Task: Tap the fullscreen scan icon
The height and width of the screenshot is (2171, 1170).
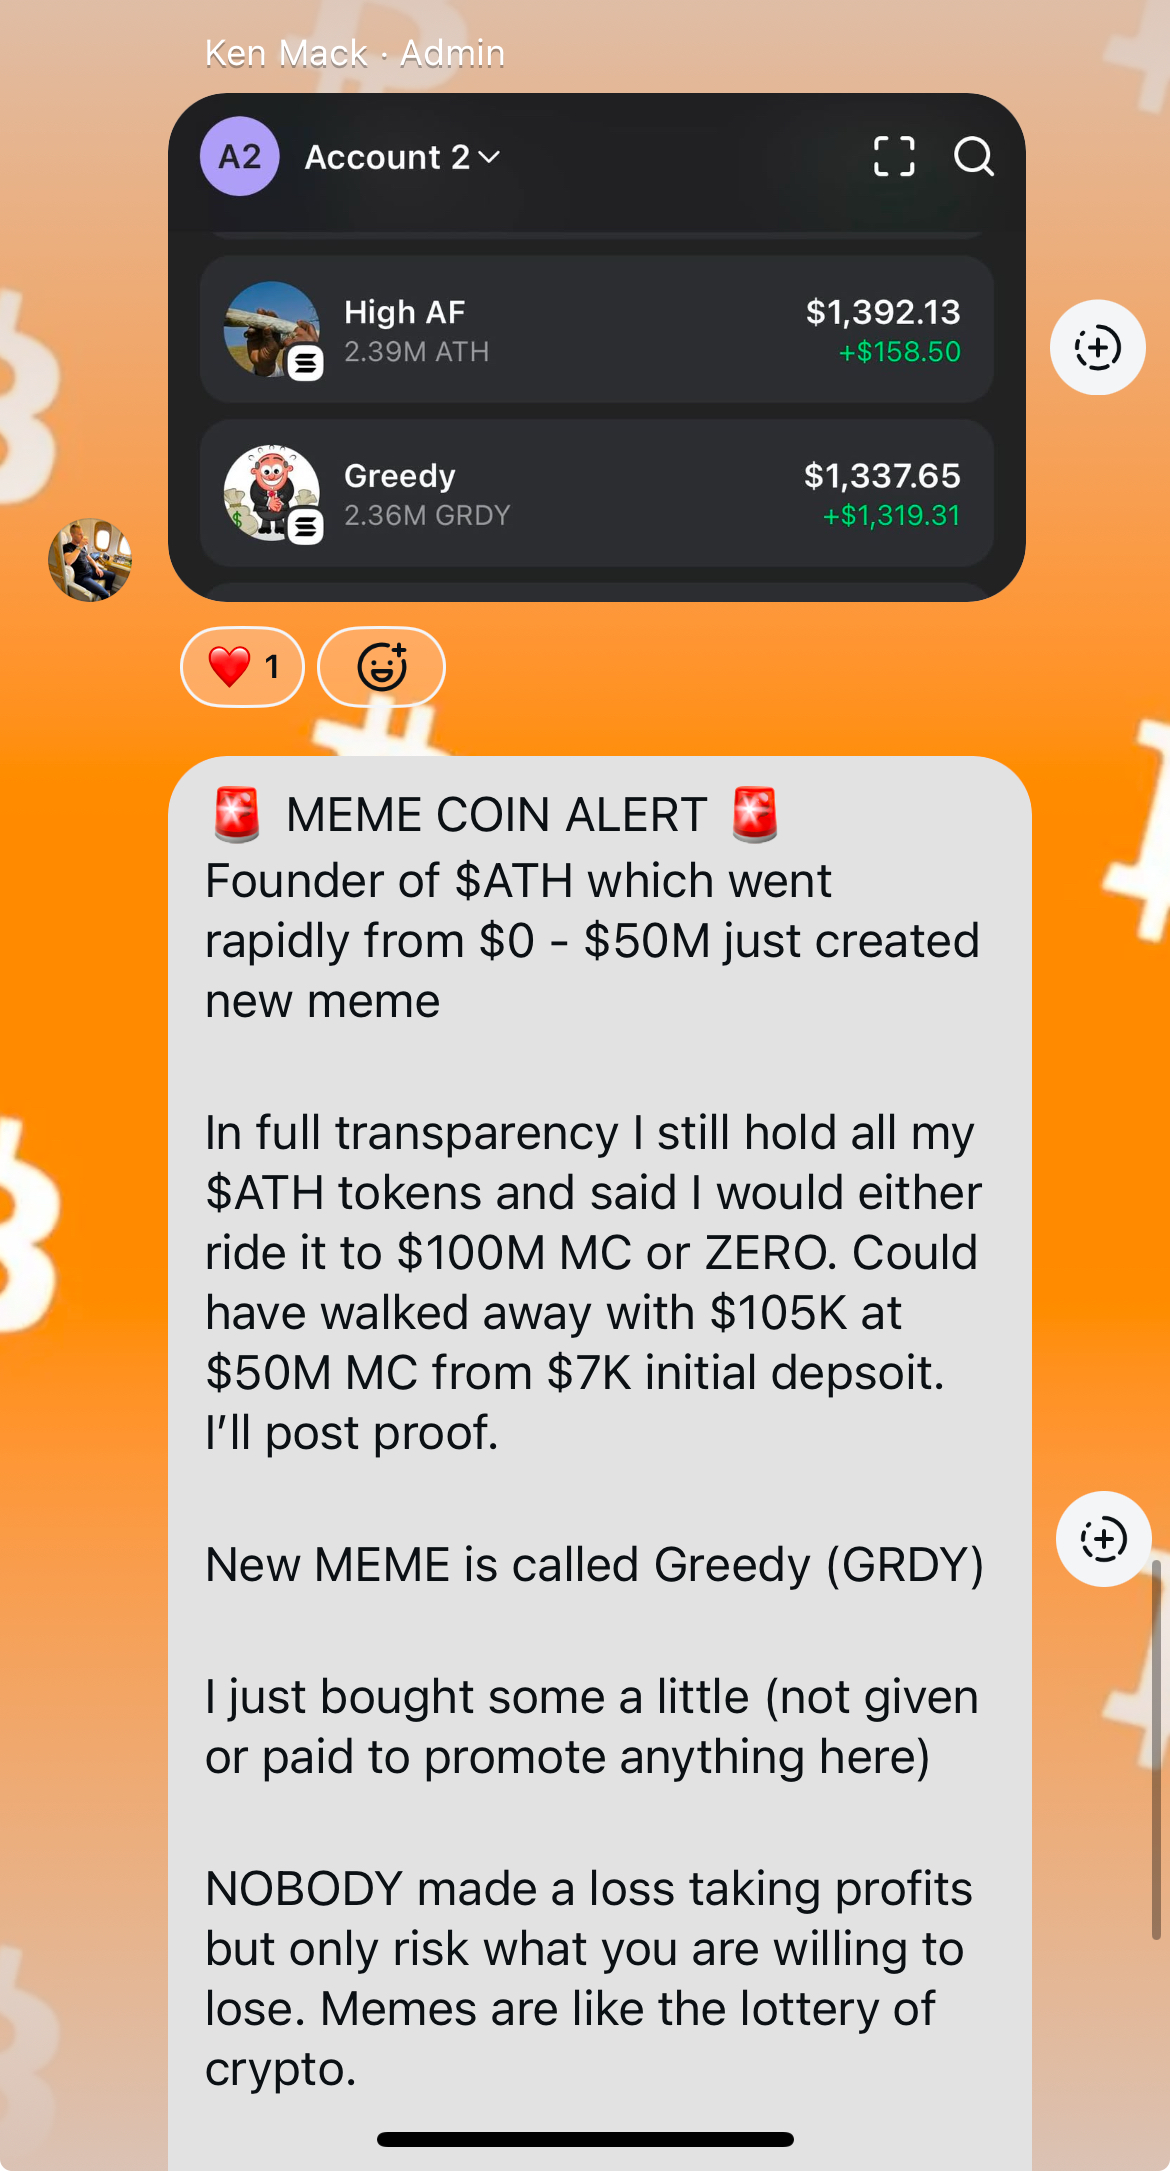Action: coord(894,156)
